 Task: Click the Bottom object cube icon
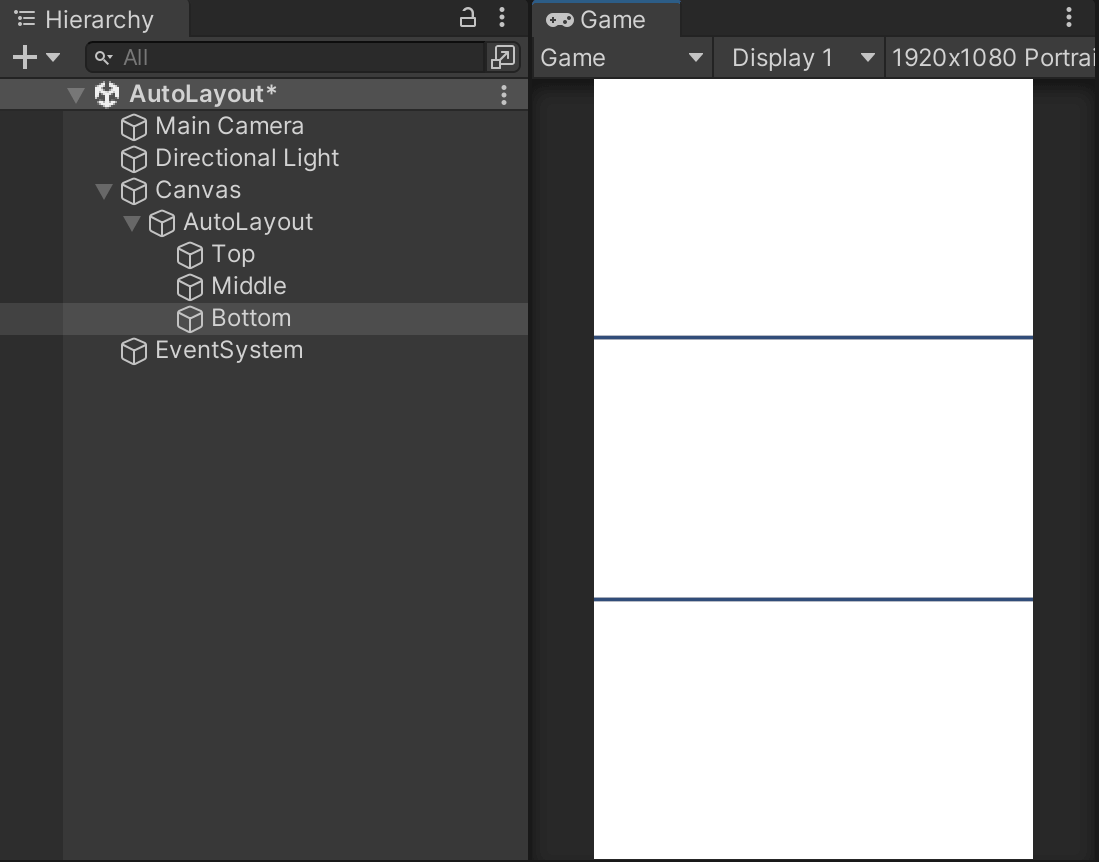coord(189,320)
